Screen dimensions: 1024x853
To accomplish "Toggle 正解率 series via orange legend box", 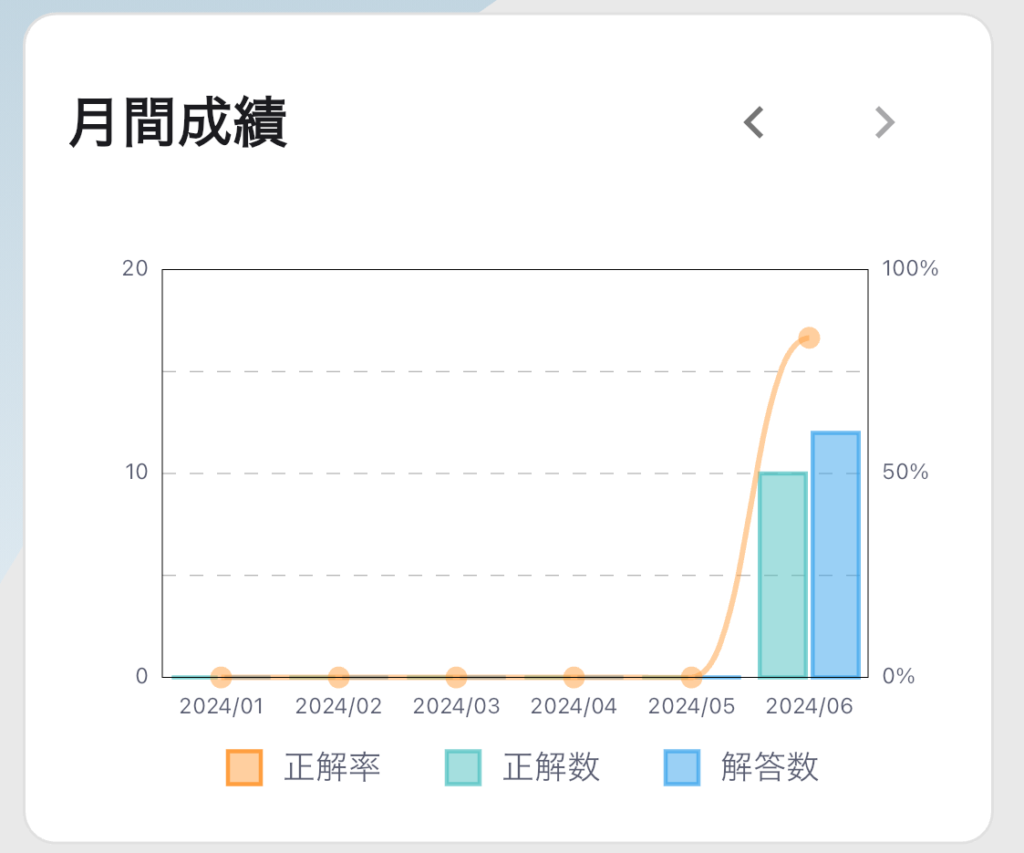I will point(244,767).
